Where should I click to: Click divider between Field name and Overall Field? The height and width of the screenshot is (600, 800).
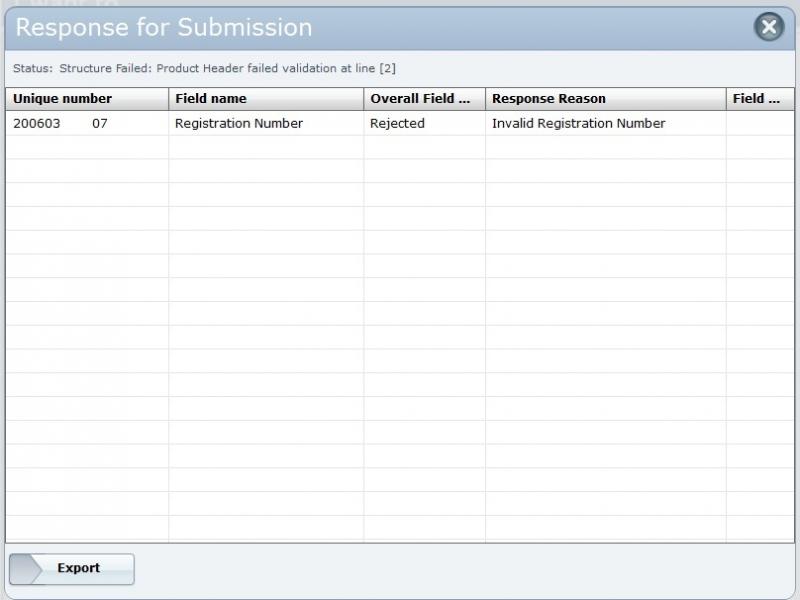(364, 99)
